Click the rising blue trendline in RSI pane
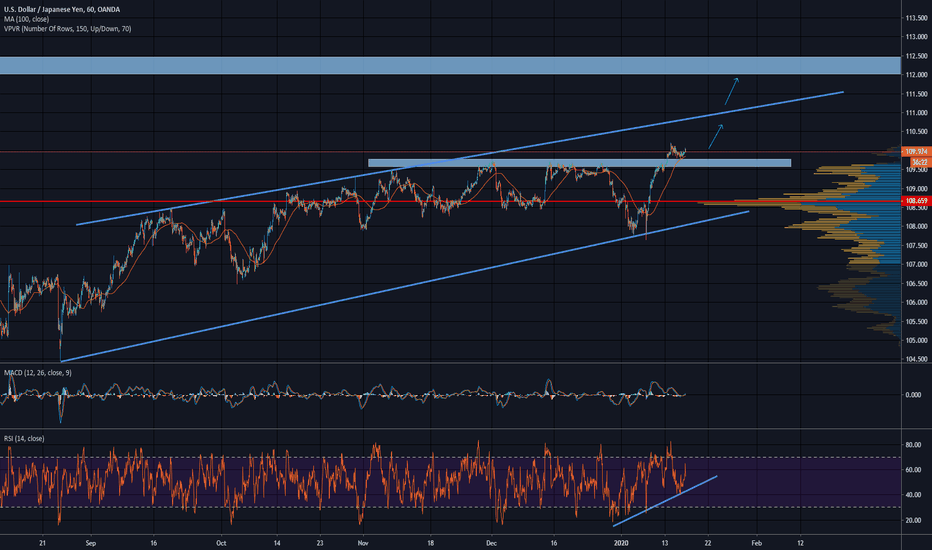This screenshot has width=932, height=550. [x=665, y=500]
